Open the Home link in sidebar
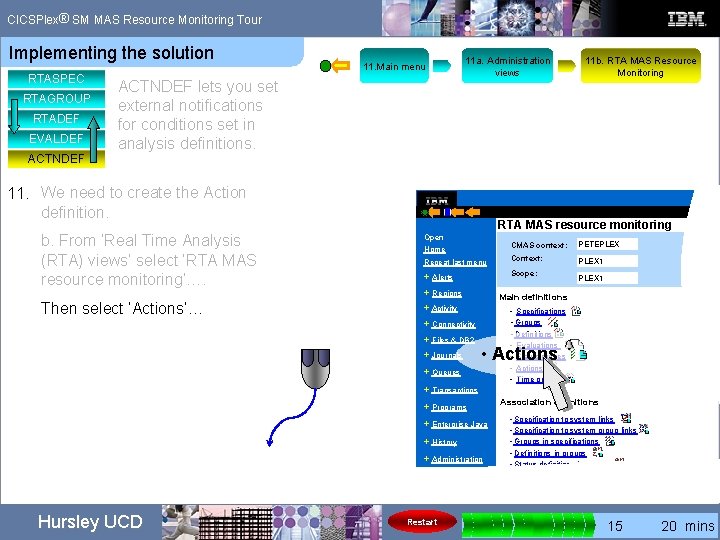 pos(434,249)
